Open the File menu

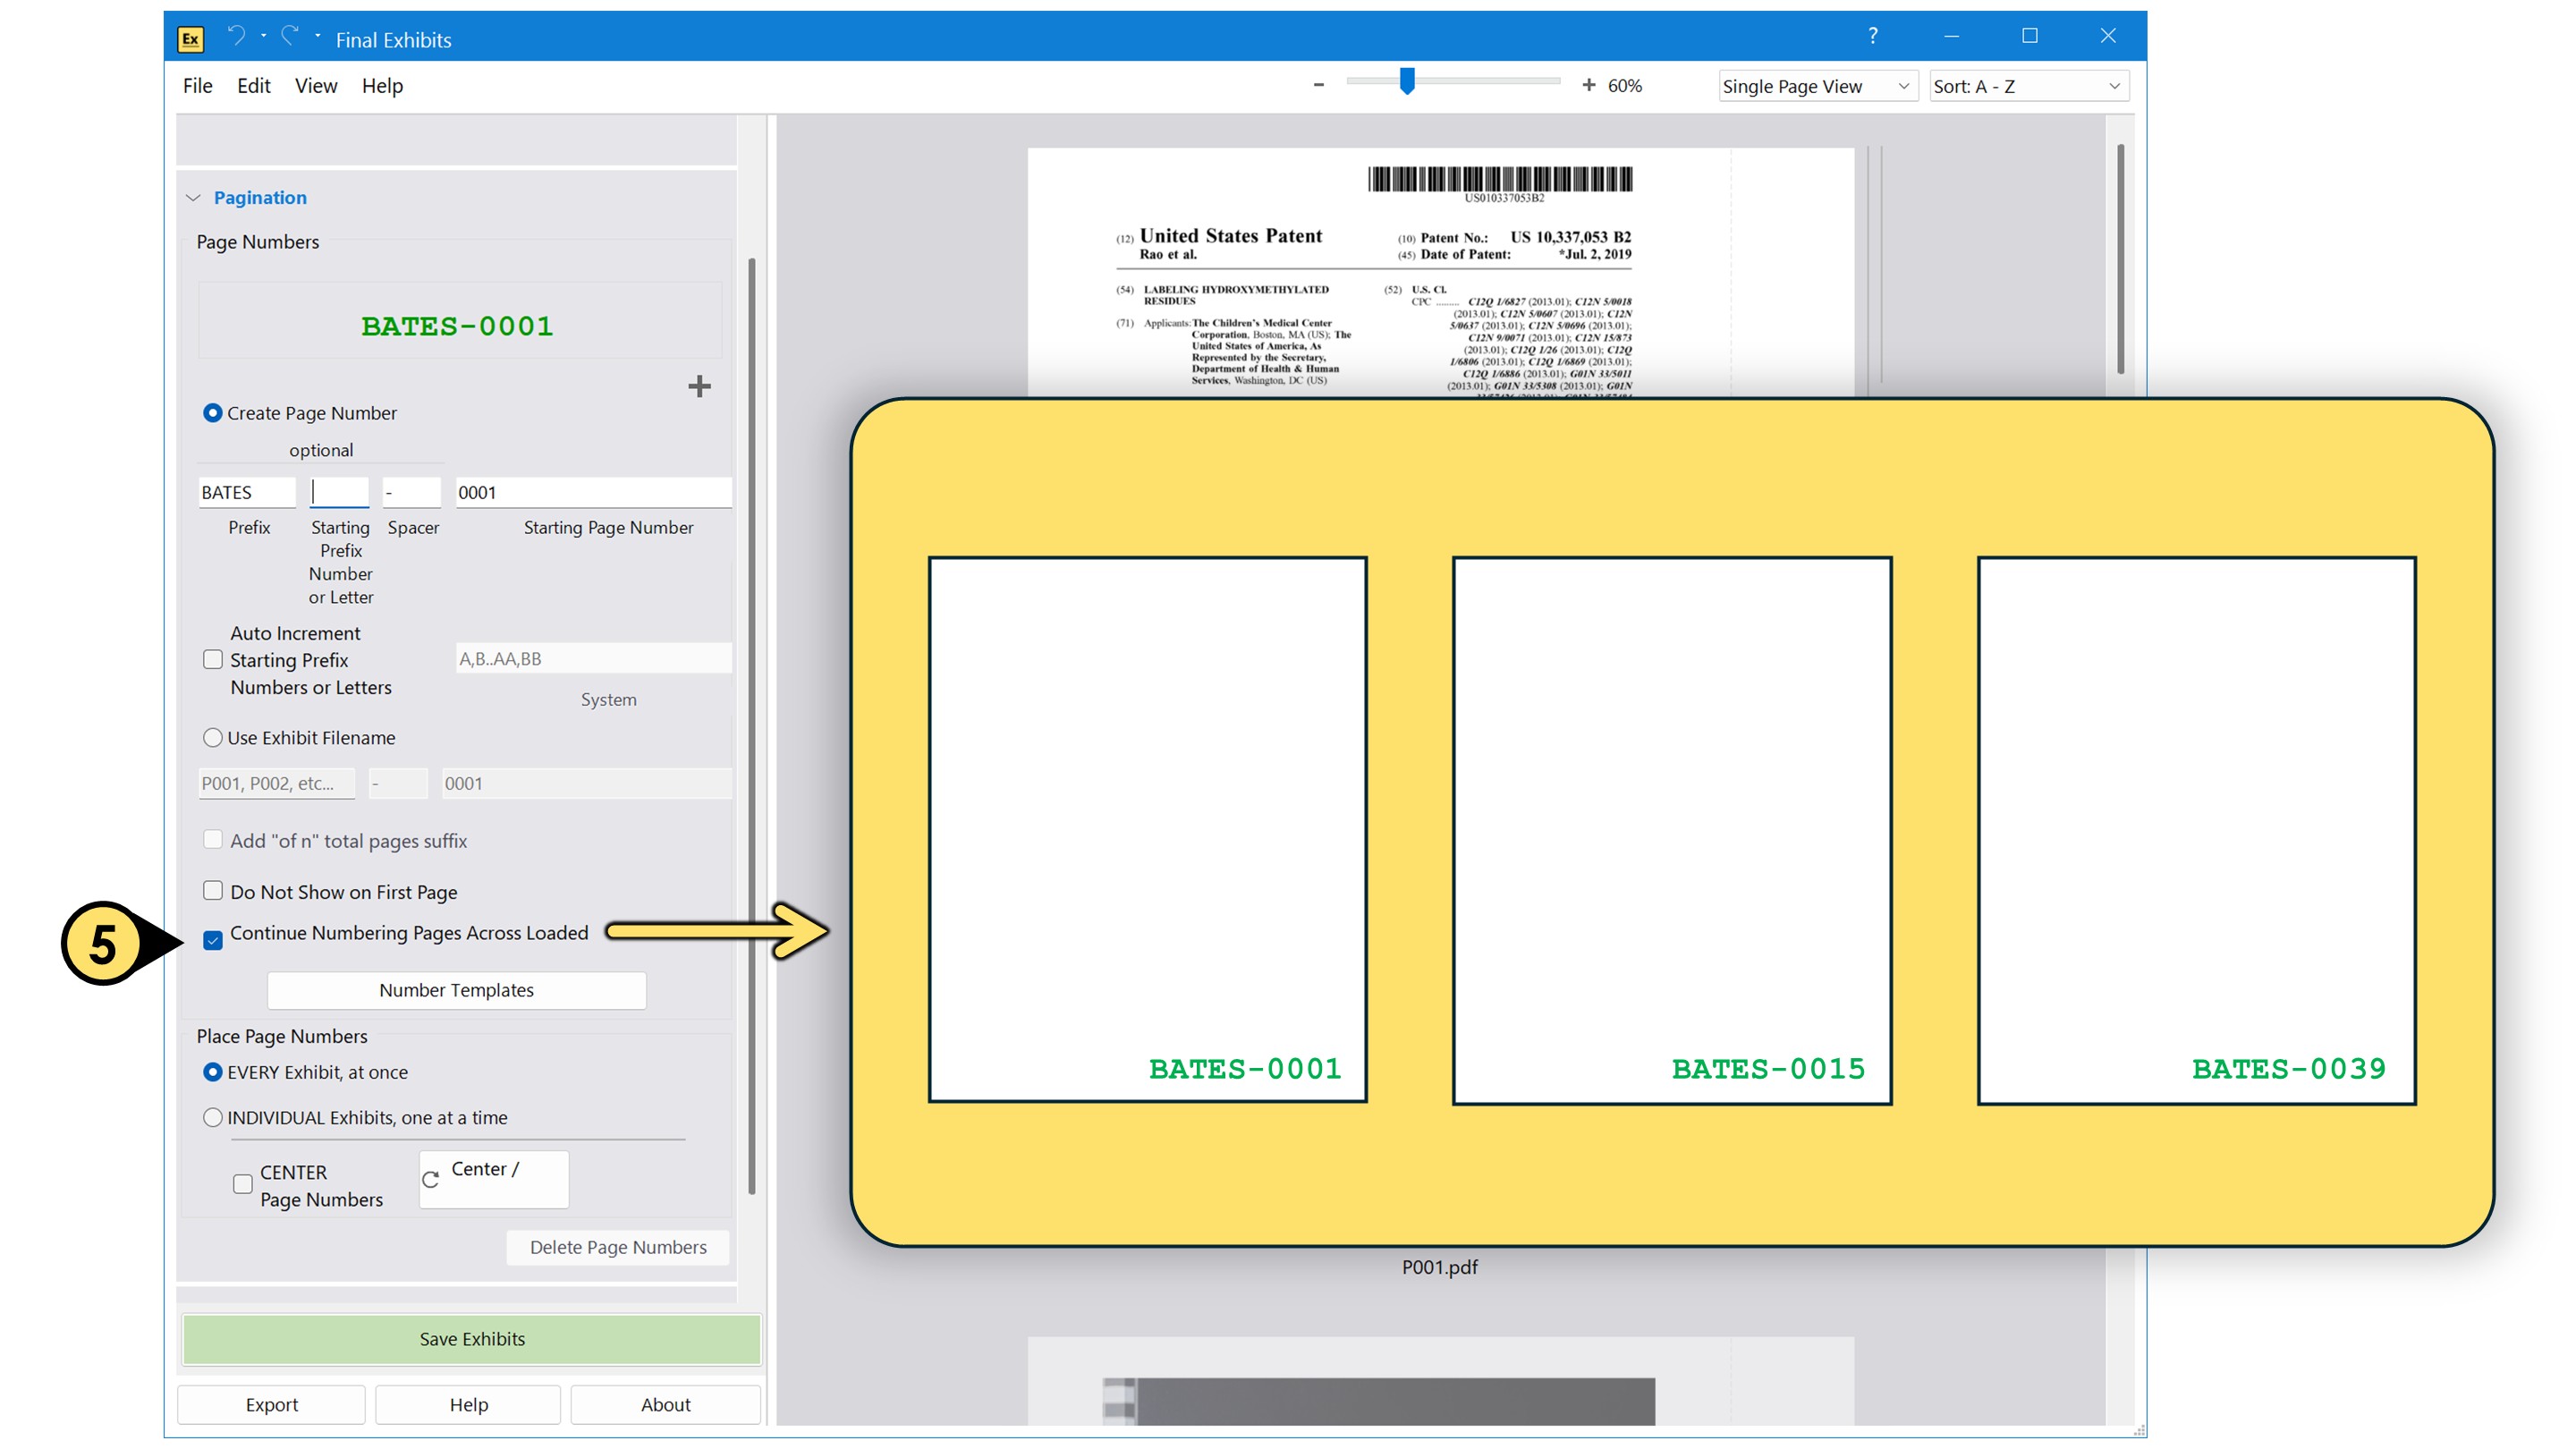click(197, 86)
